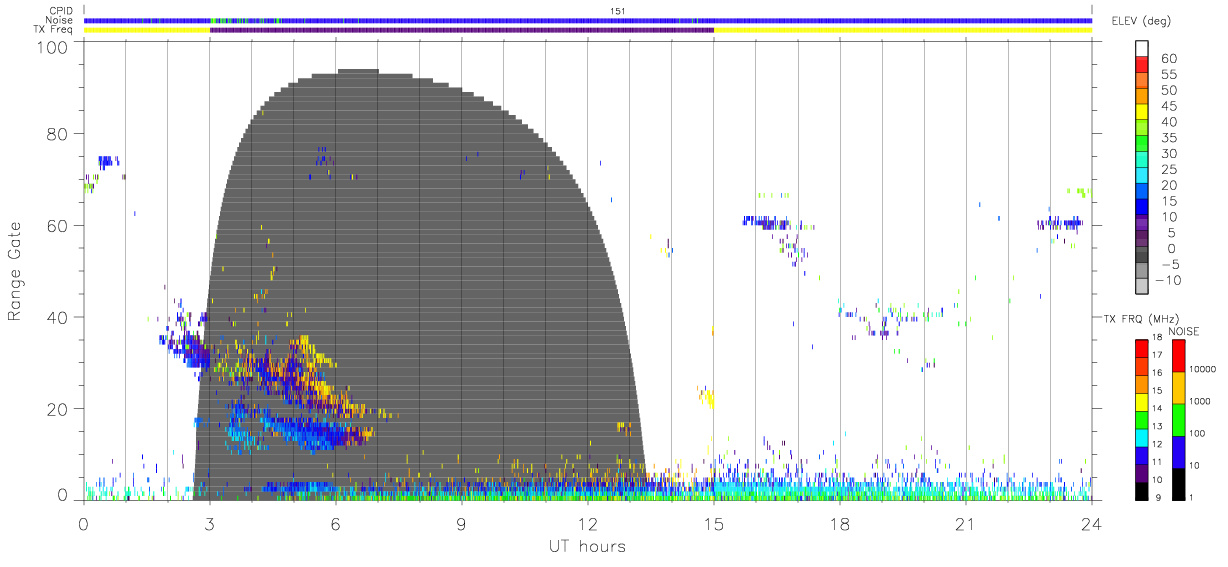Click the NOISE legend value "10000"
Viewport: 1228px width, 567px height.
(x=1204, y=369)
